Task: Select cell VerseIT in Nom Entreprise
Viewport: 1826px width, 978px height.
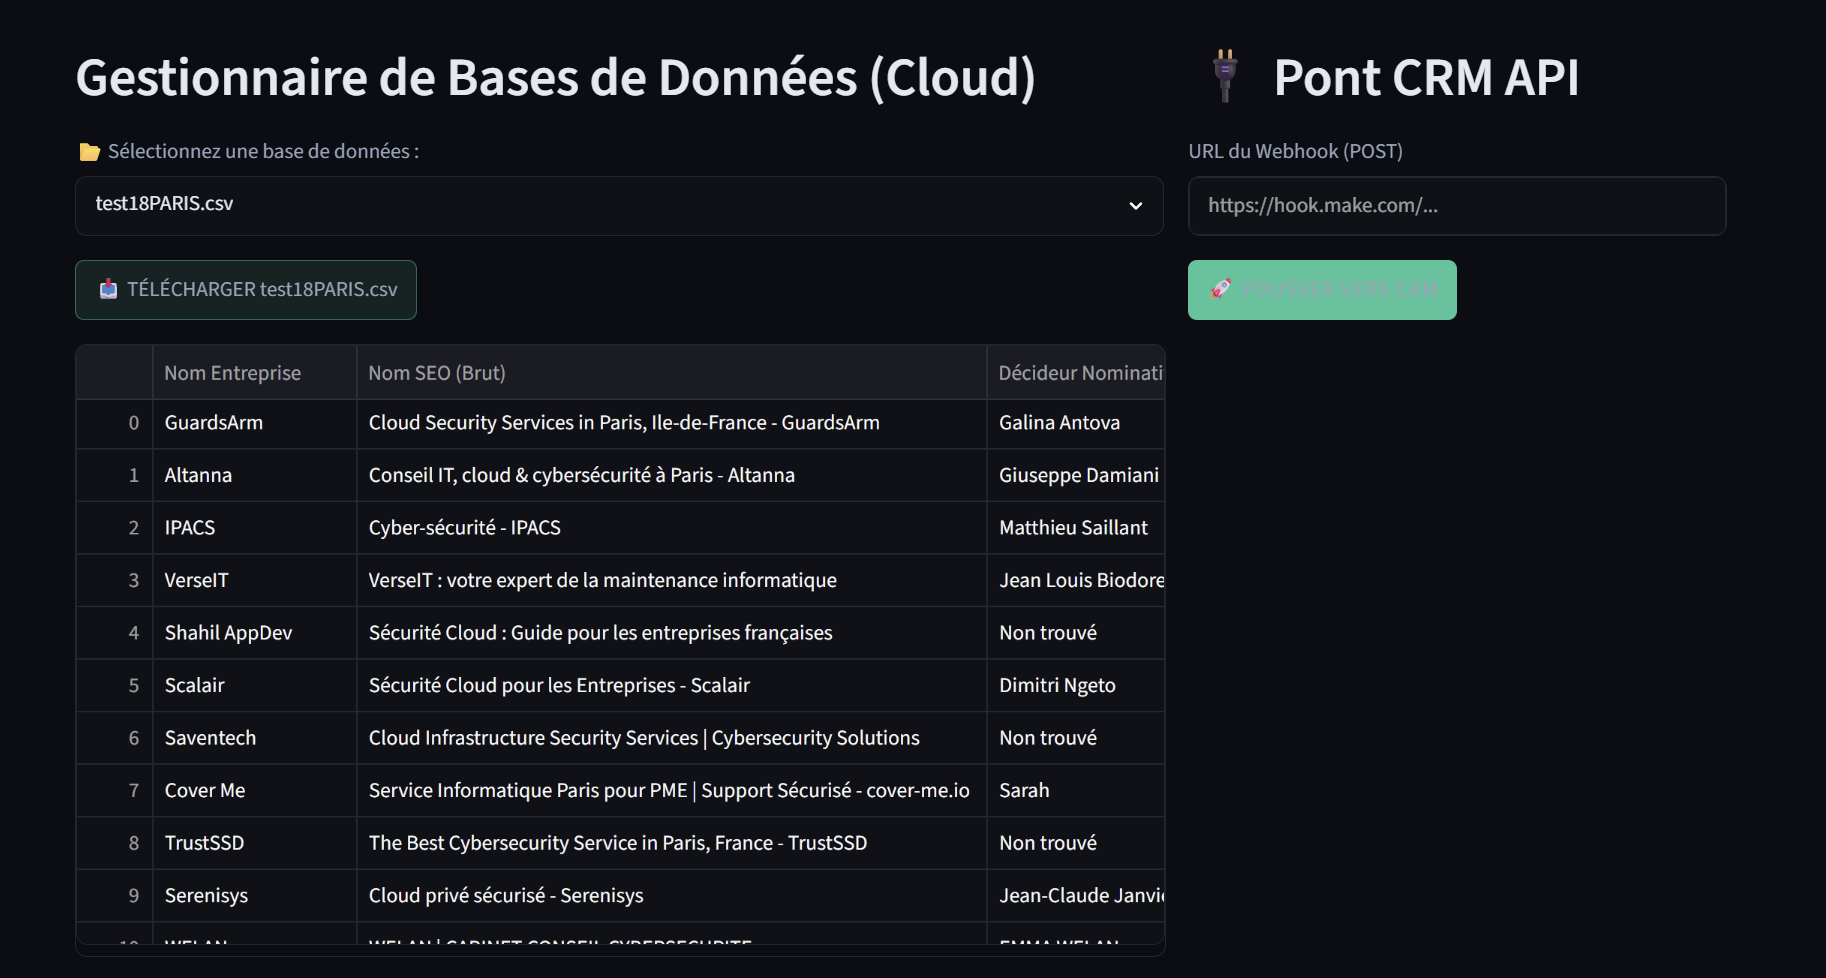Action: [255, 580]
